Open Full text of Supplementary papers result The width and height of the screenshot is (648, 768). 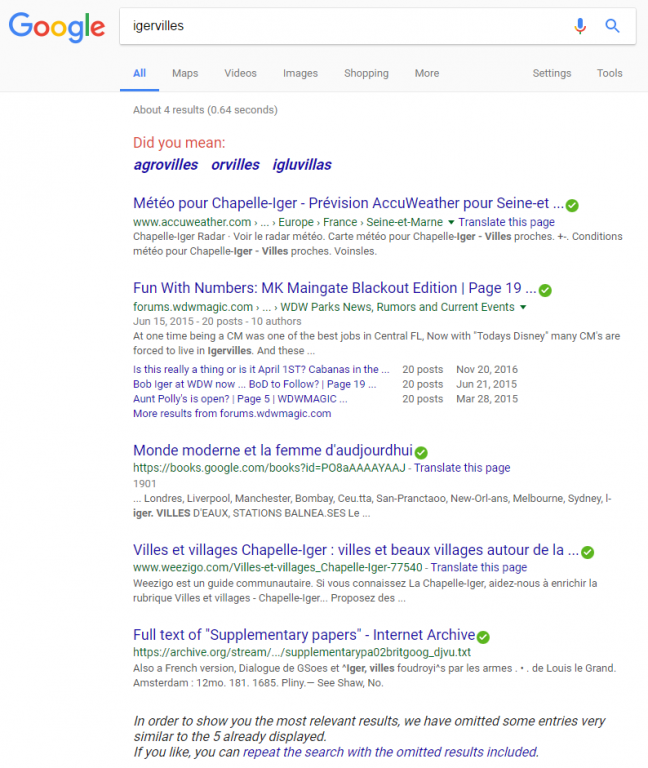[x=304, y=635]
